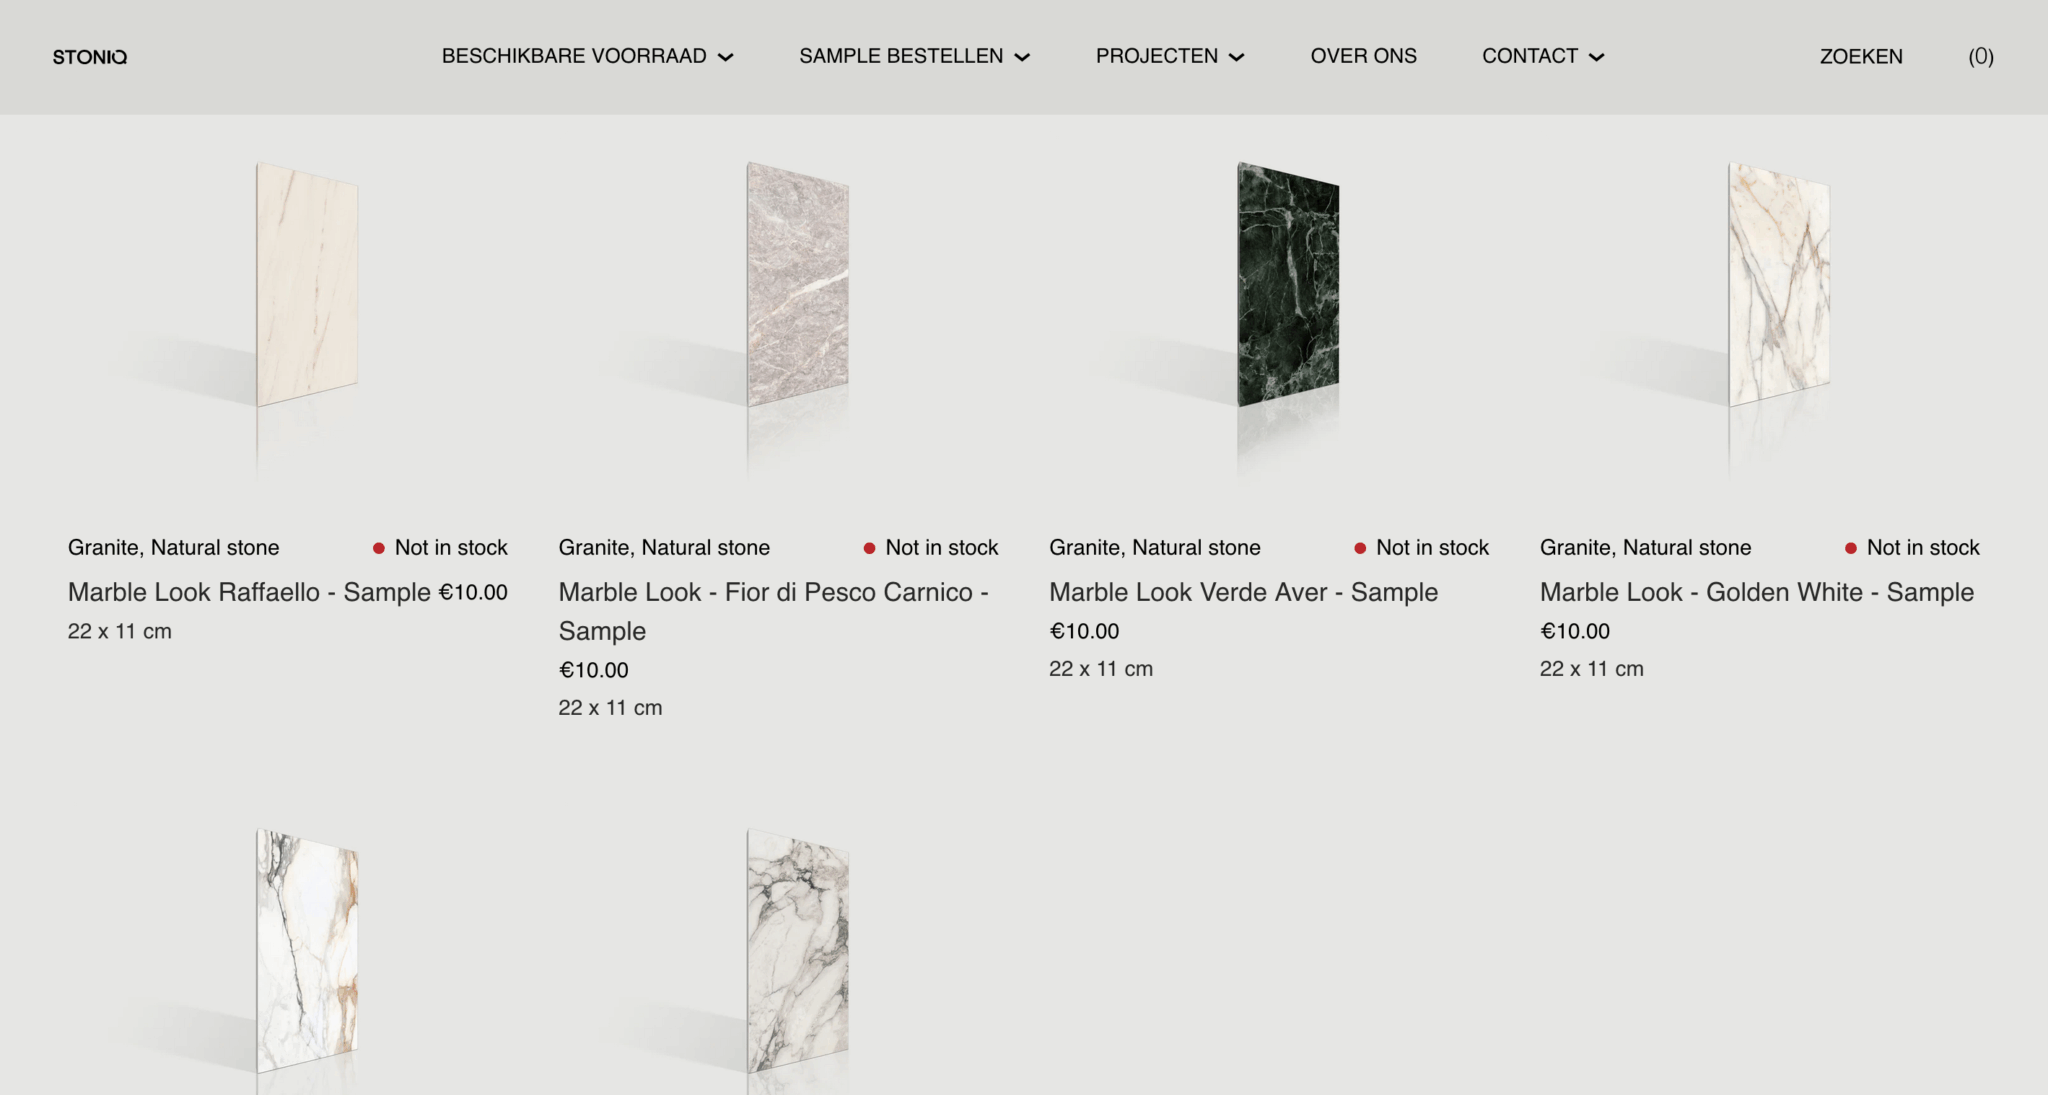Open the shopping cart (0)
The height and width of the screenshot is (1095, 2048).
click(x=1981, y=57)
